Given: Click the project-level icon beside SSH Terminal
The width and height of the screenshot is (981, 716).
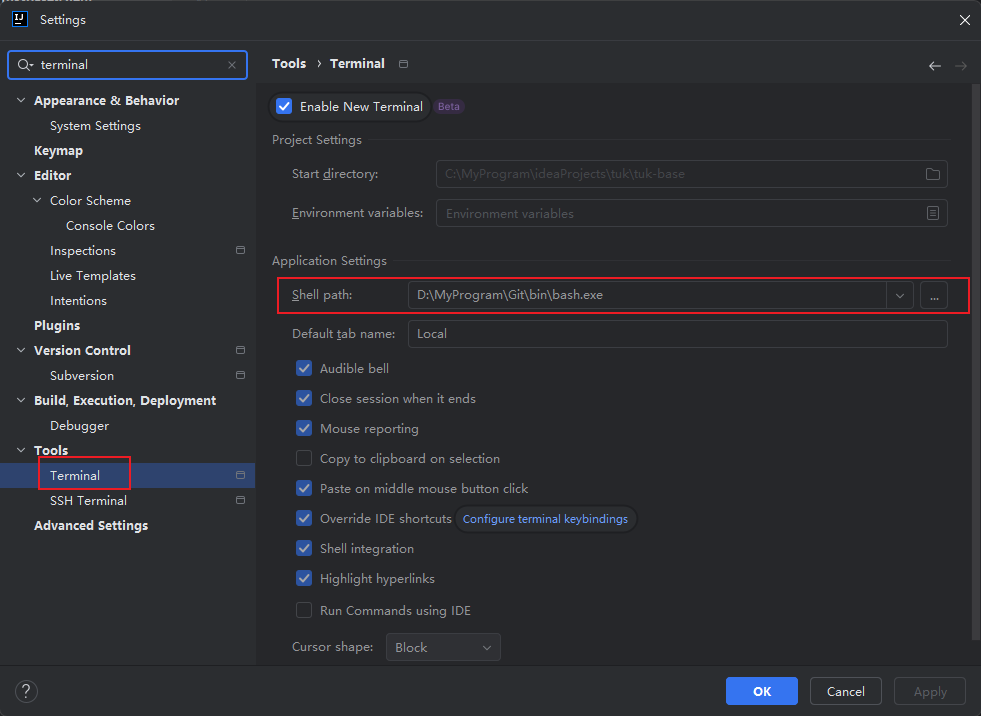Looking at the screenshot, I should 240,501.
